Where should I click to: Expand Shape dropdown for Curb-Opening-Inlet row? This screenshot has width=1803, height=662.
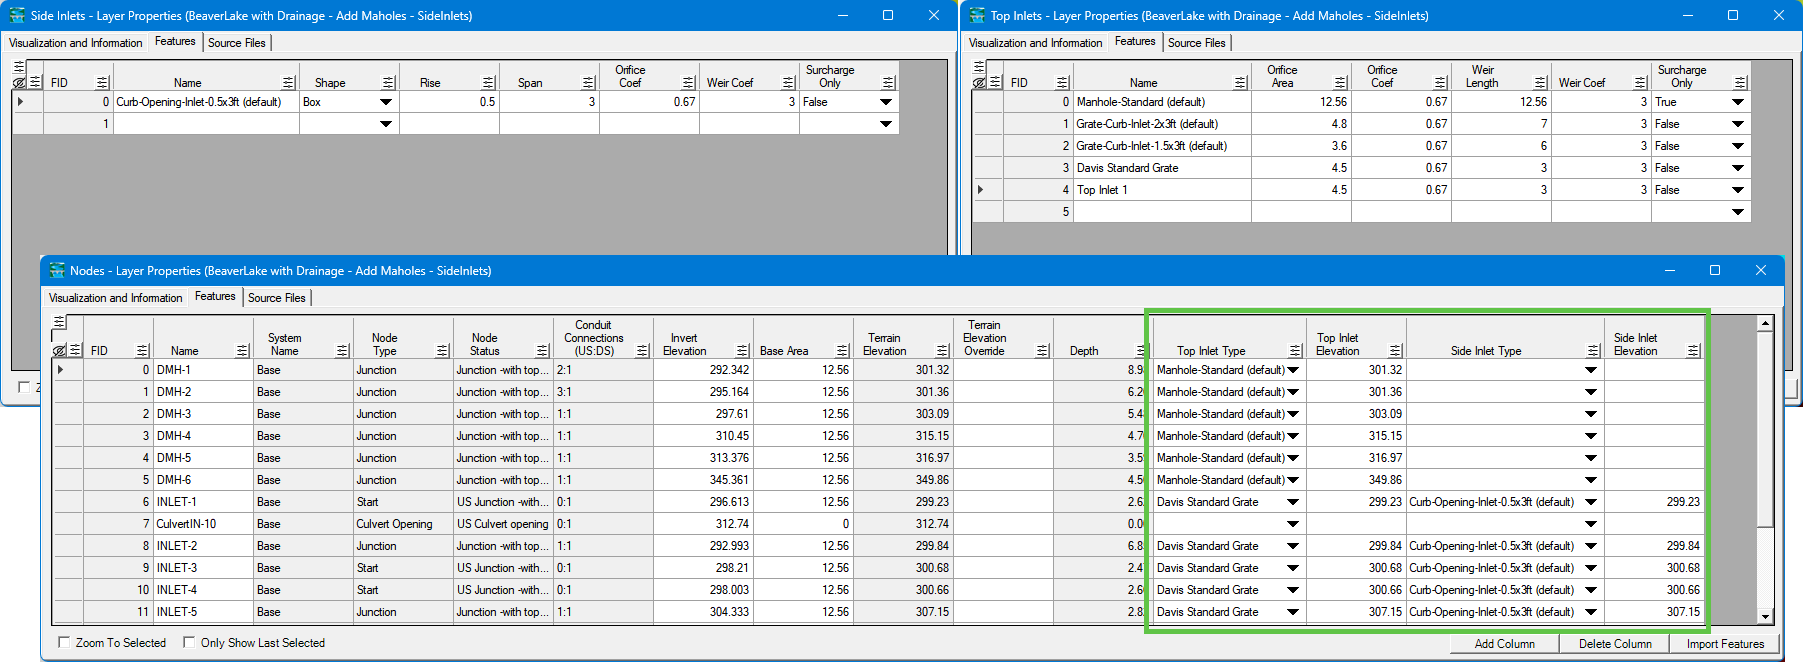(386, 102)
